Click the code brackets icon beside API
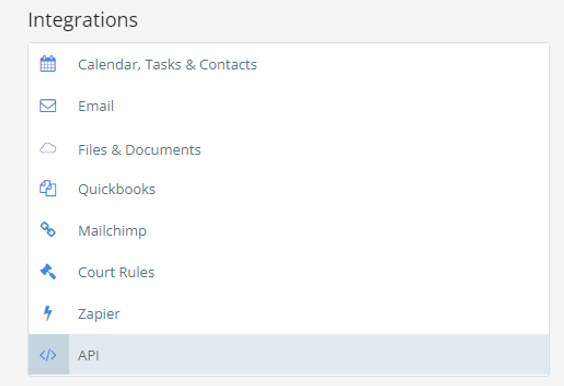 (x=48, y=355)
